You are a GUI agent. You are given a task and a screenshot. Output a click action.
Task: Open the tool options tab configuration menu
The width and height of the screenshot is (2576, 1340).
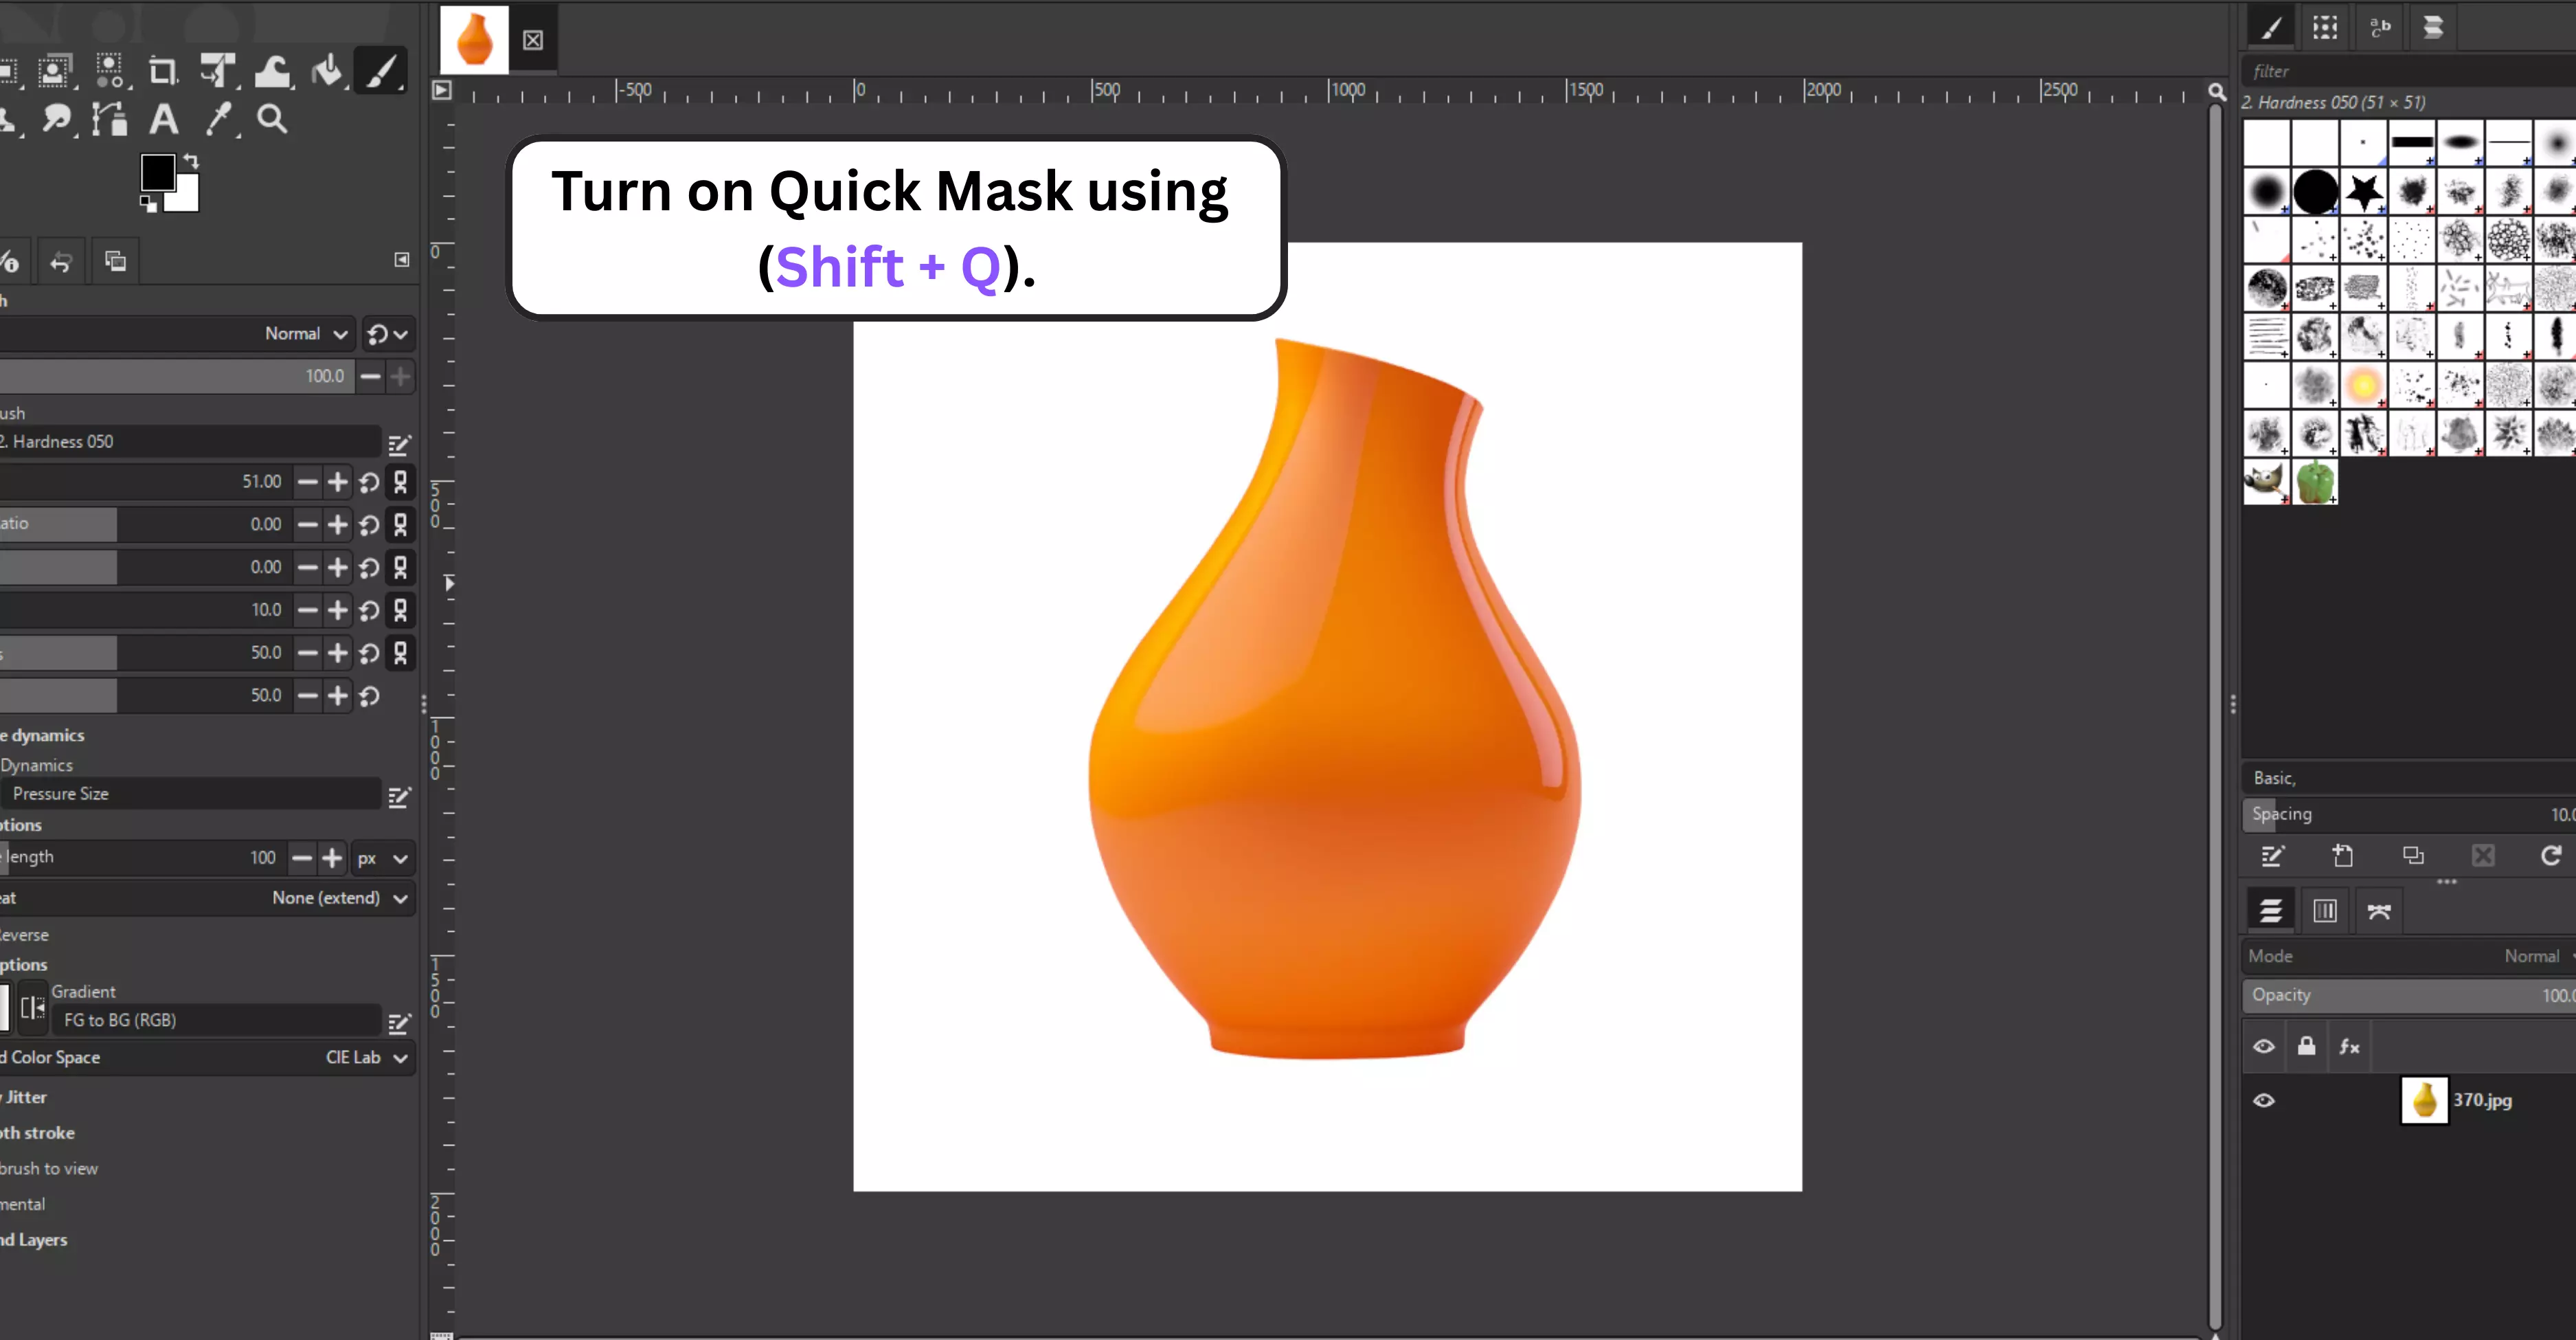coord(402,260)
